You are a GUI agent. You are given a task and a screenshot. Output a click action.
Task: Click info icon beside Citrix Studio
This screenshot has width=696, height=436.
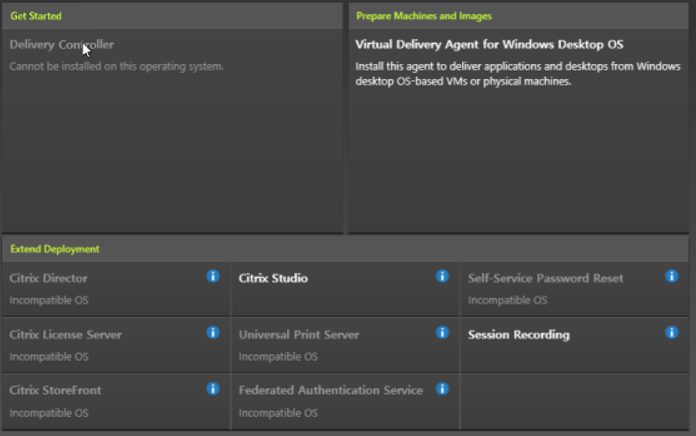tap(442, 276)
